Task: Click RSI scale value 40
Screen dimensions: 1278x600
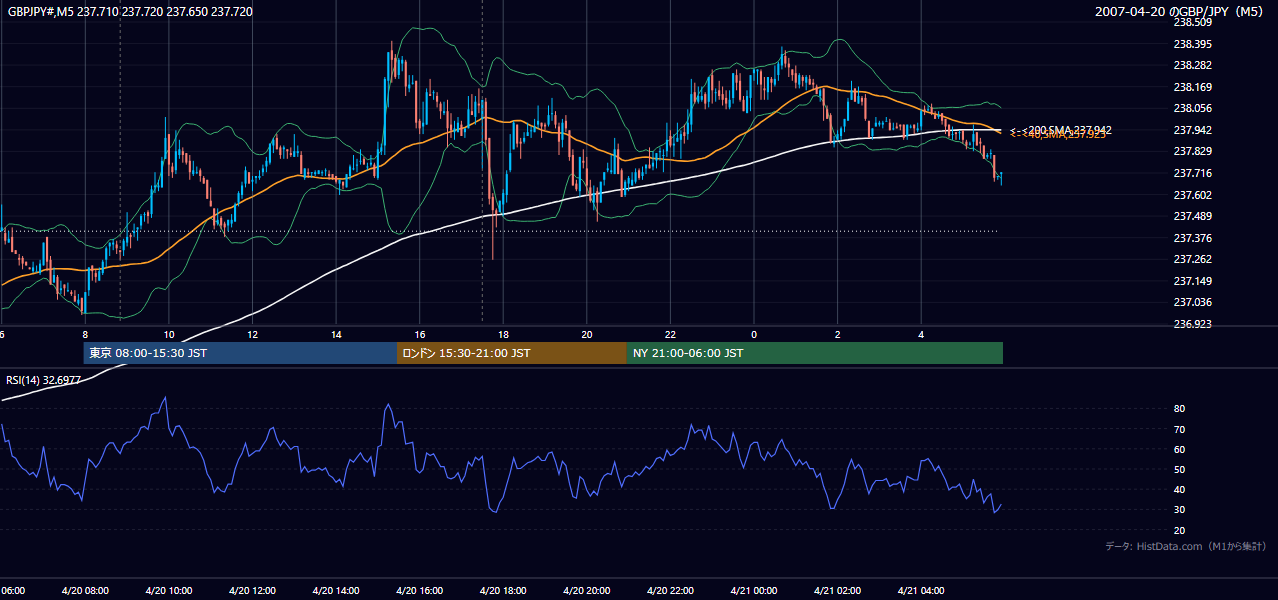Action: (x=1180, y=489)
